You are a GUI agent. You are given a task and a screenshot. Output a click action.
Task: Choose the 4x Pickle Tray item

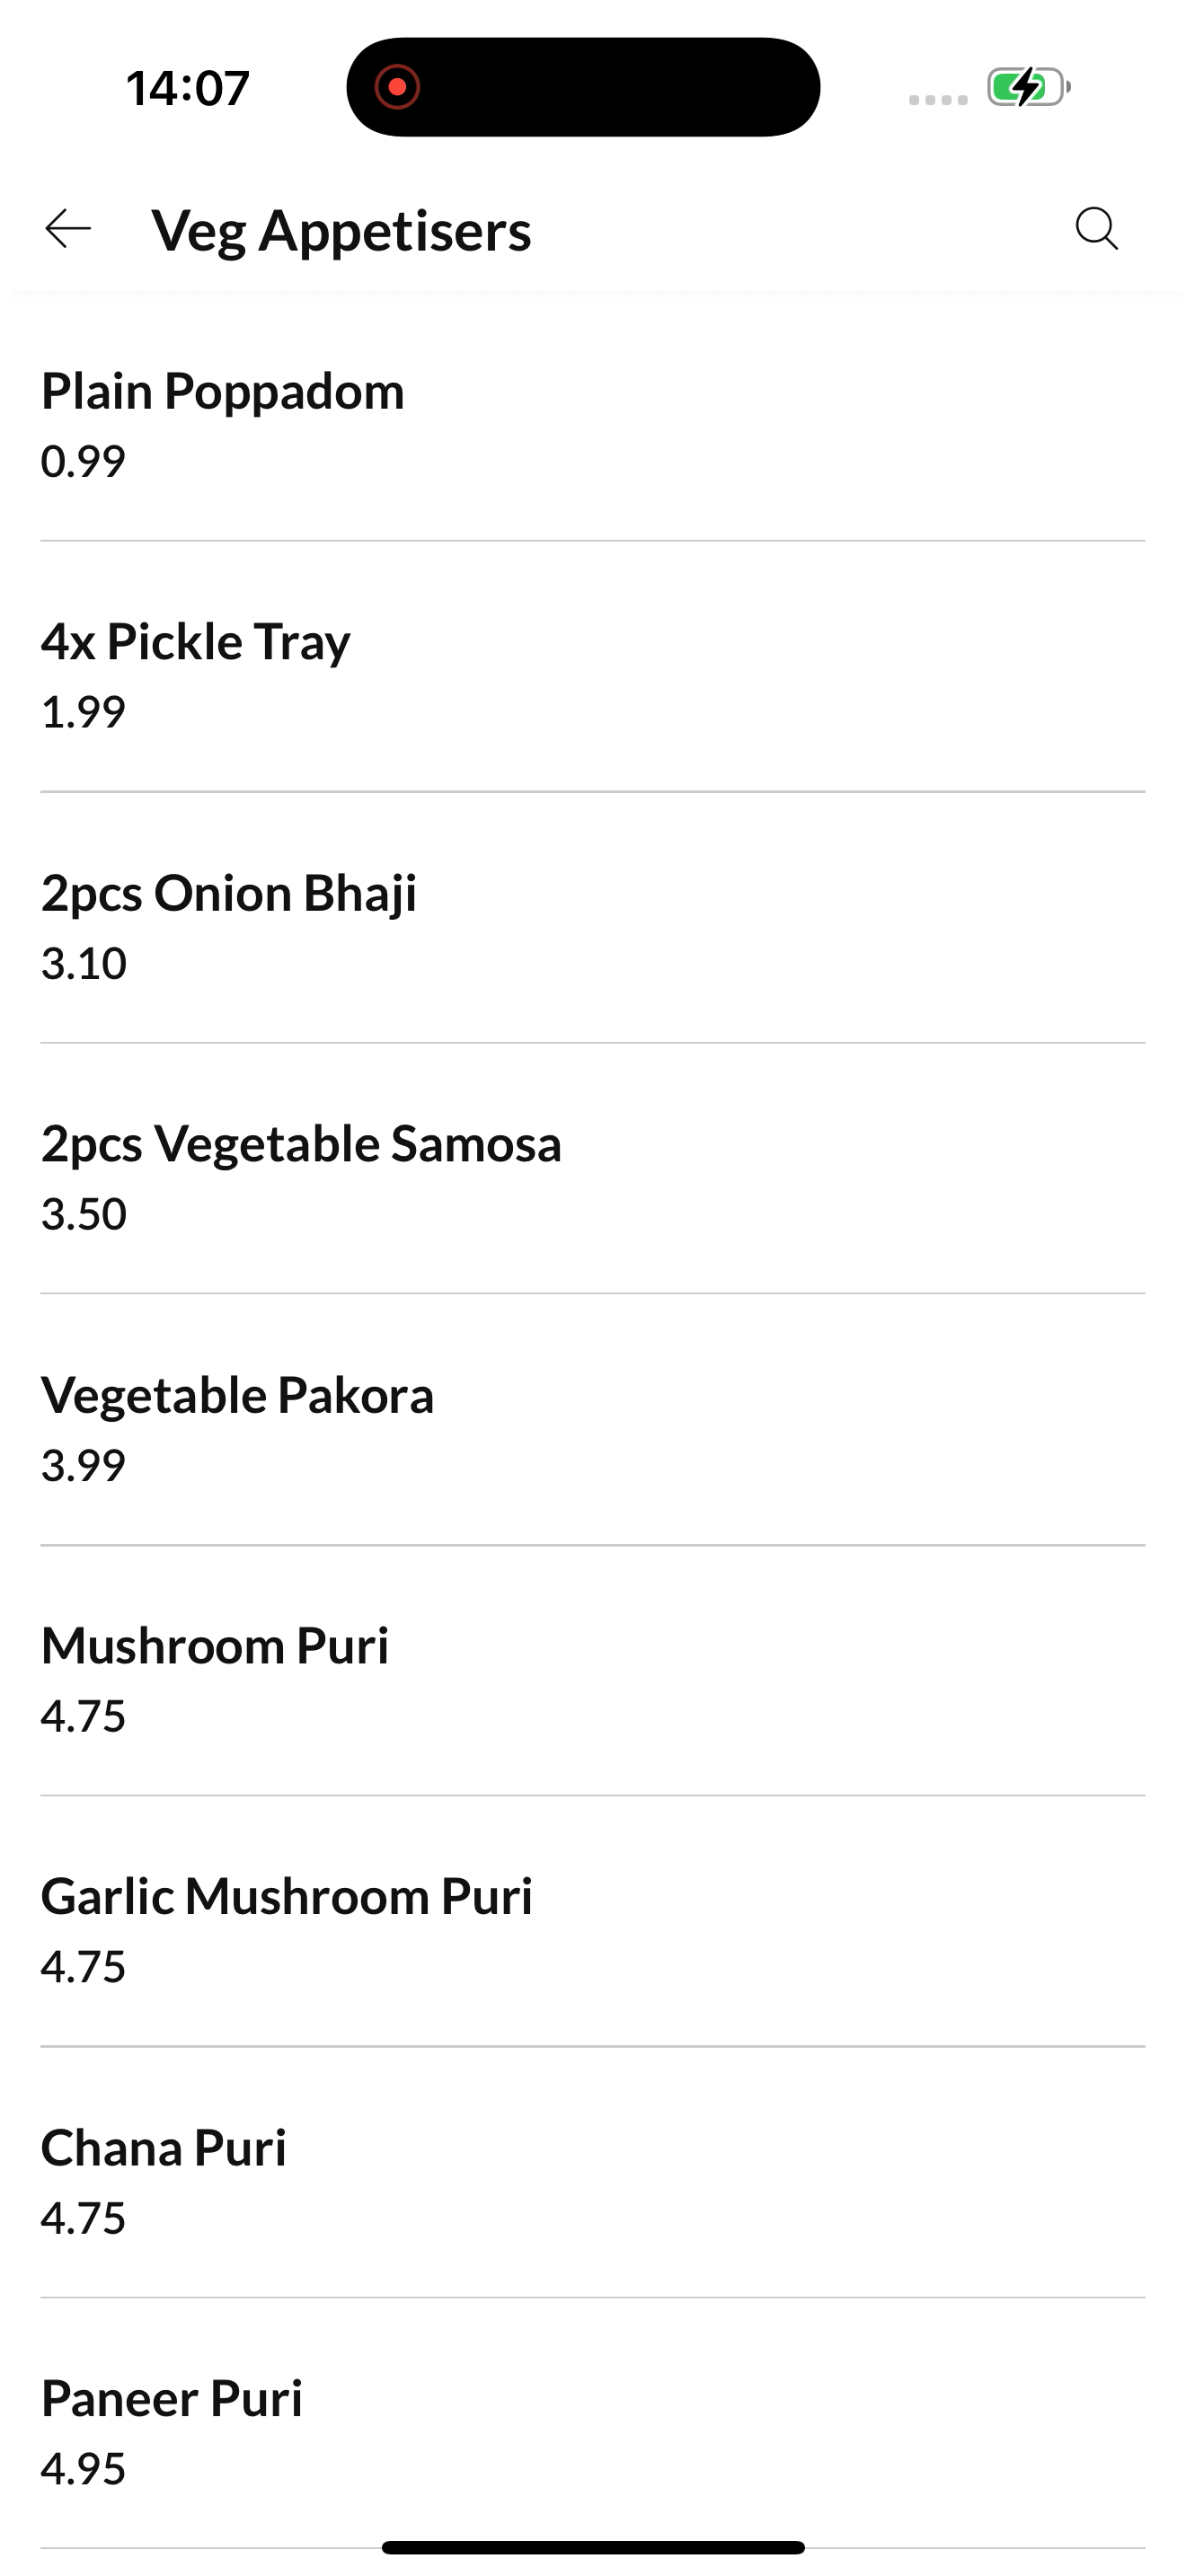[592, 667]
